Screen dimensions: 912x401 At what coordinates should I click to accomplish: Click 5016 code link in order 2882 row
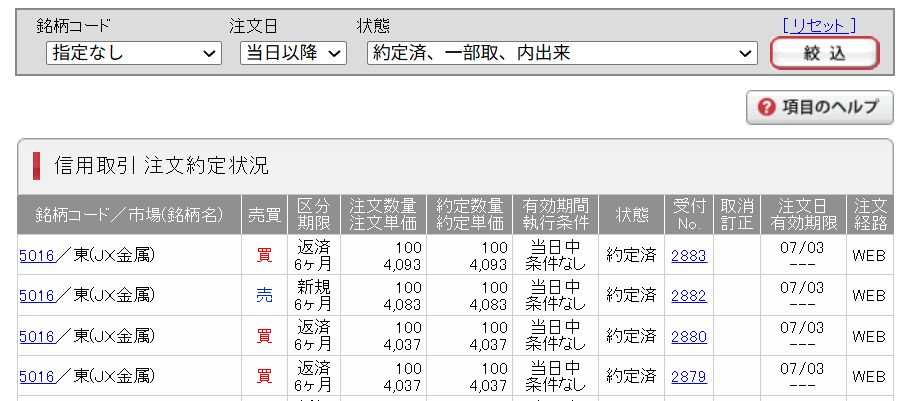coord(37,296)
